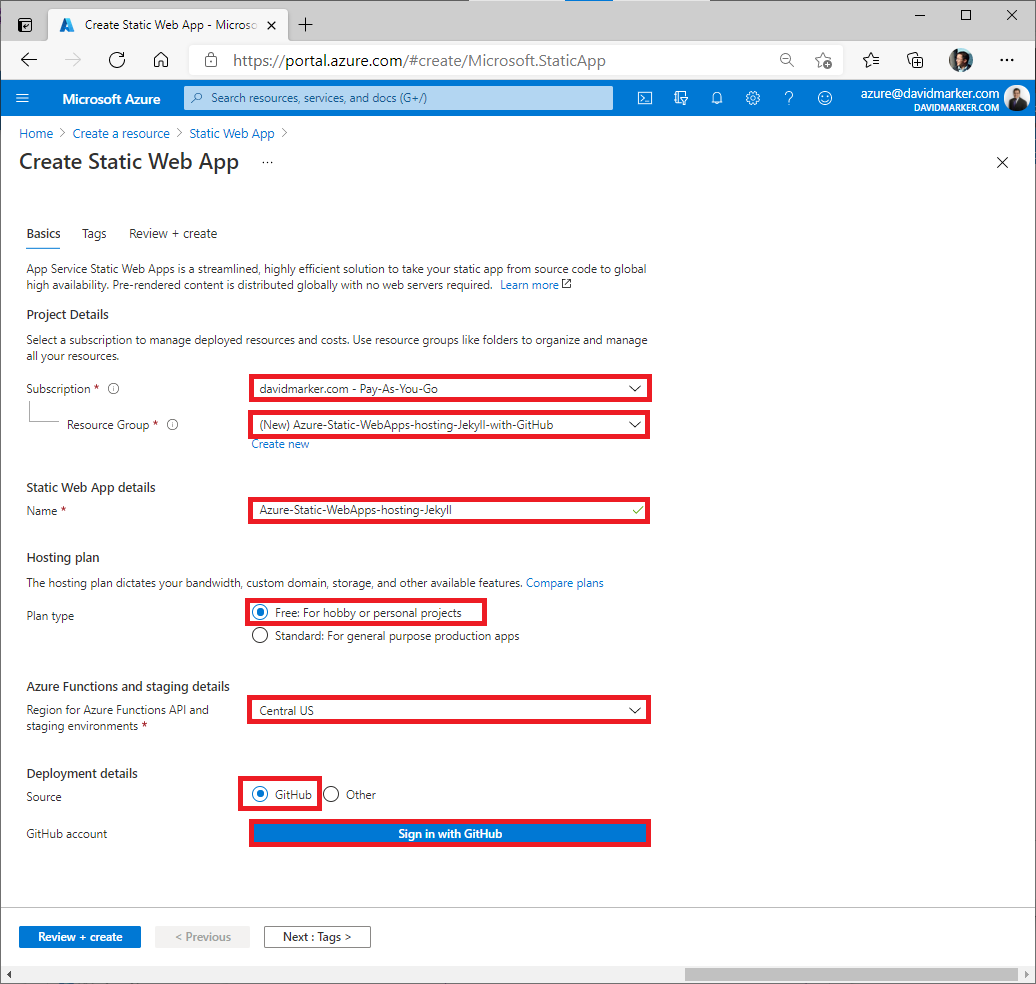1036x984 pixels.
Task: Reload the page with the refresh icon
Action: (x=117, y=60)
